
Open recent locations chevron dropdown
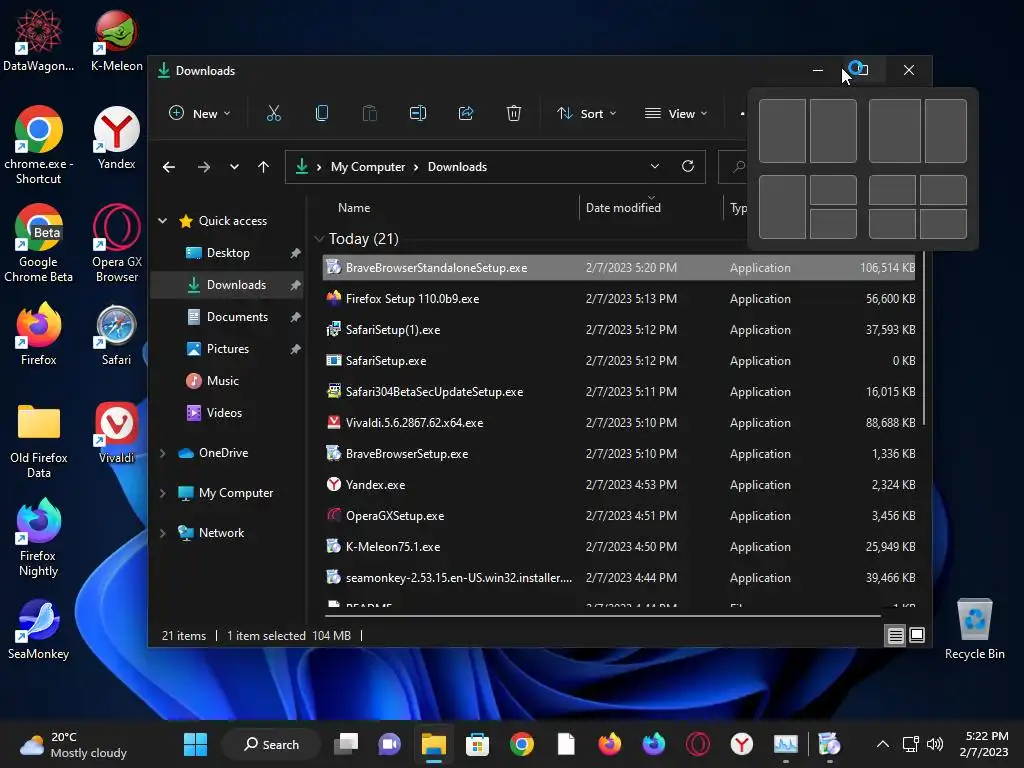234,167
